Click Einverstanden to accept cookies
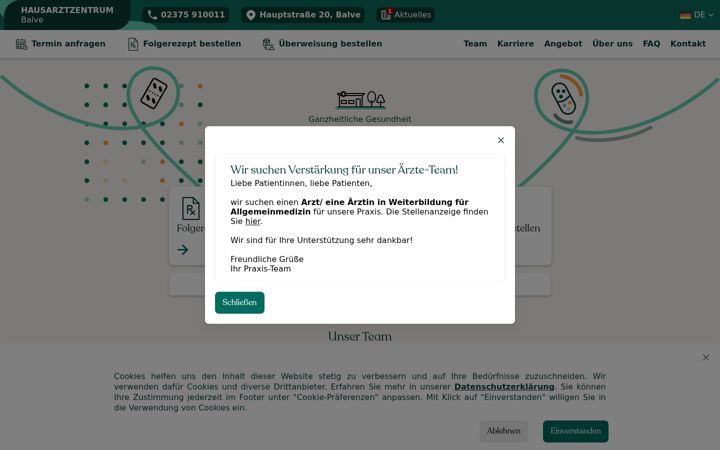The width and height of the screenshot is (720, 450). [575, 431]
